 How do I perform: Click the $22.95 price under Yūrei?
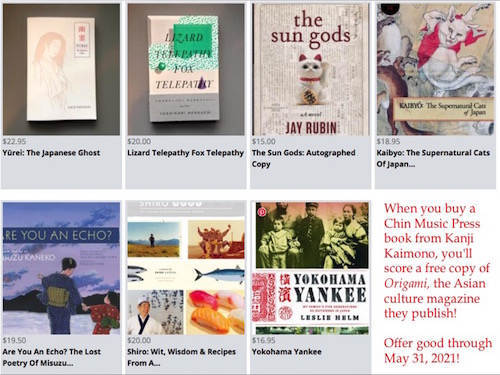coord(14,141)
